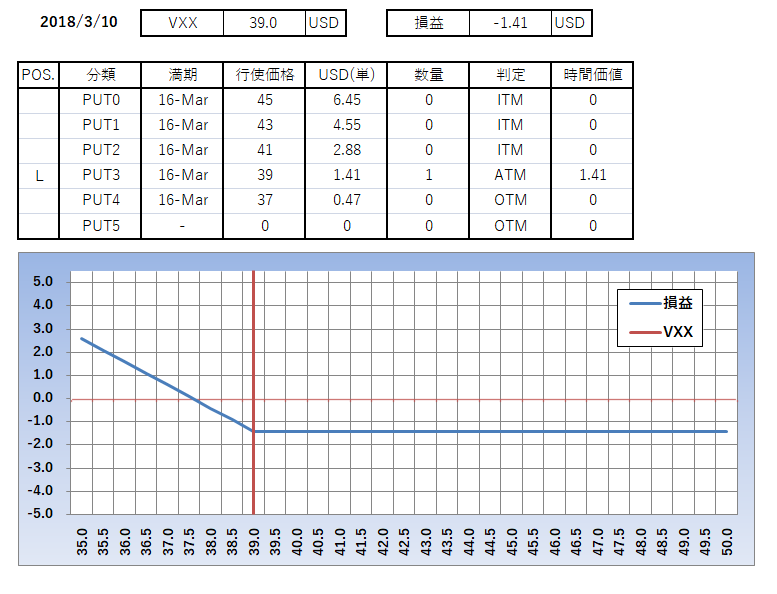Click the 35.0 x-axis label
Screen dimensions: 777x594
[x=82, y=541]
